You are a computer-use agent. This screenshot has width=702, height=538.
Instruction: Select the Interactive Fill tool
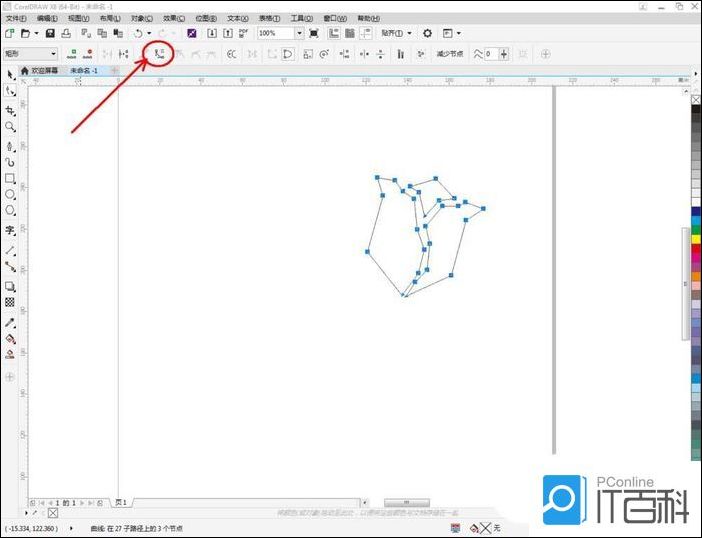10,339
